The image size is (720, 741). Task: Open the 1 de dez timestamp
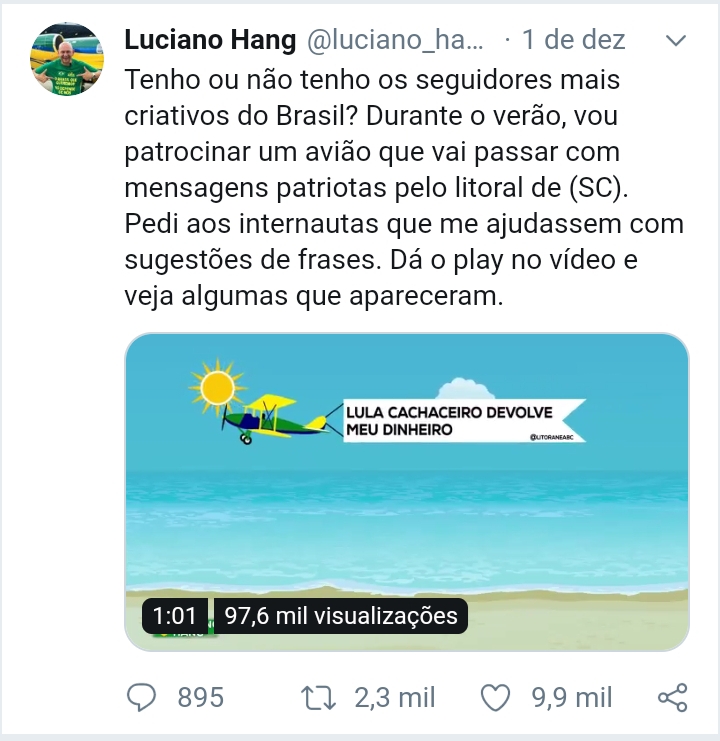tap(574, 40)
